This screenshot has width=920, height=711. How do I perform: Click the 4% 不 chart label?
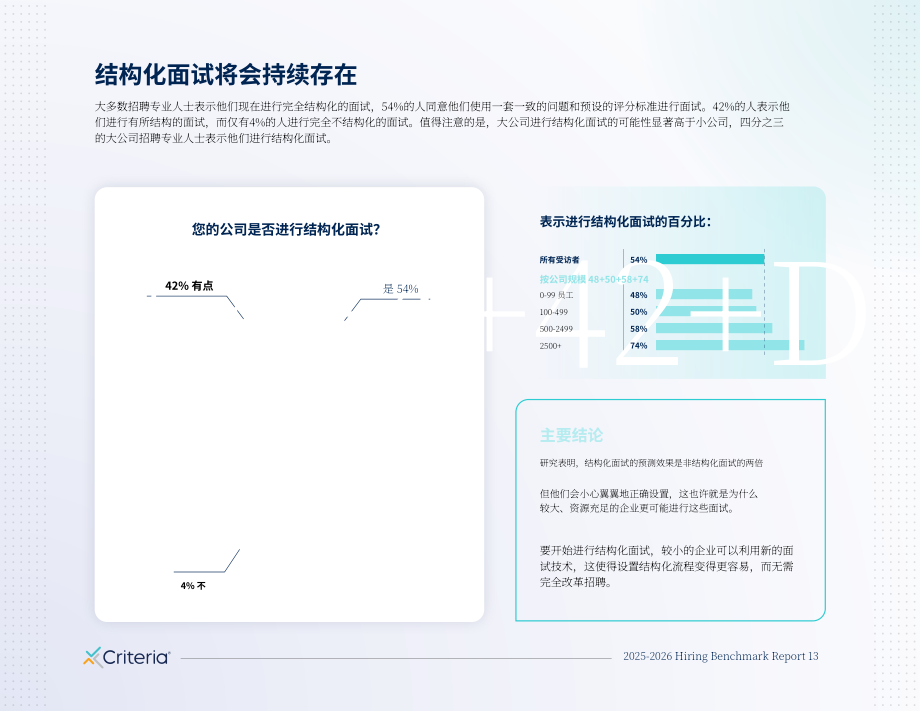click(193, 585)
